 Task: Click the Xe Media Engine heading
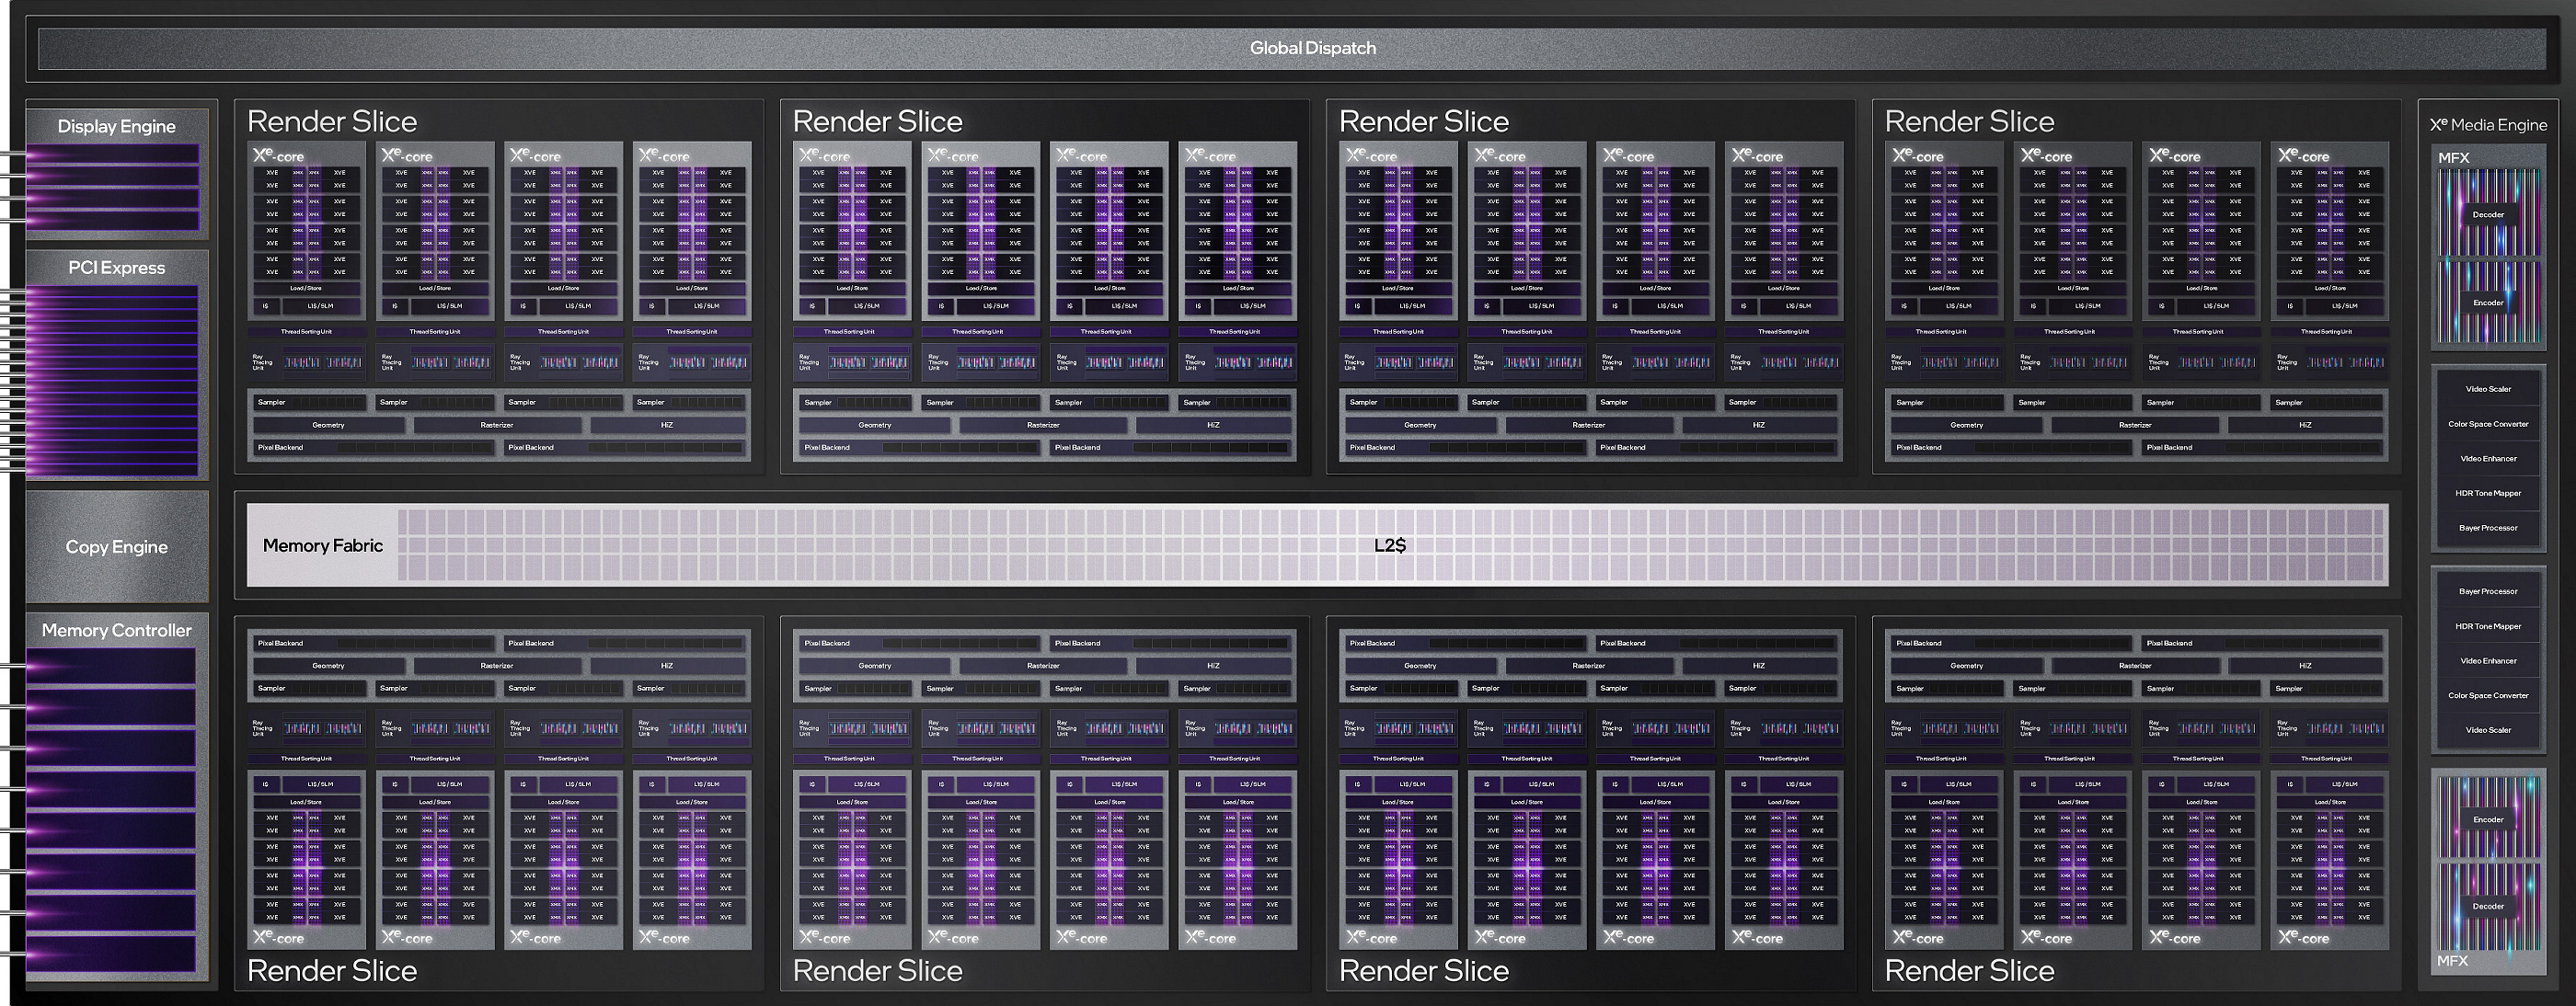[x=2488, y=125]
